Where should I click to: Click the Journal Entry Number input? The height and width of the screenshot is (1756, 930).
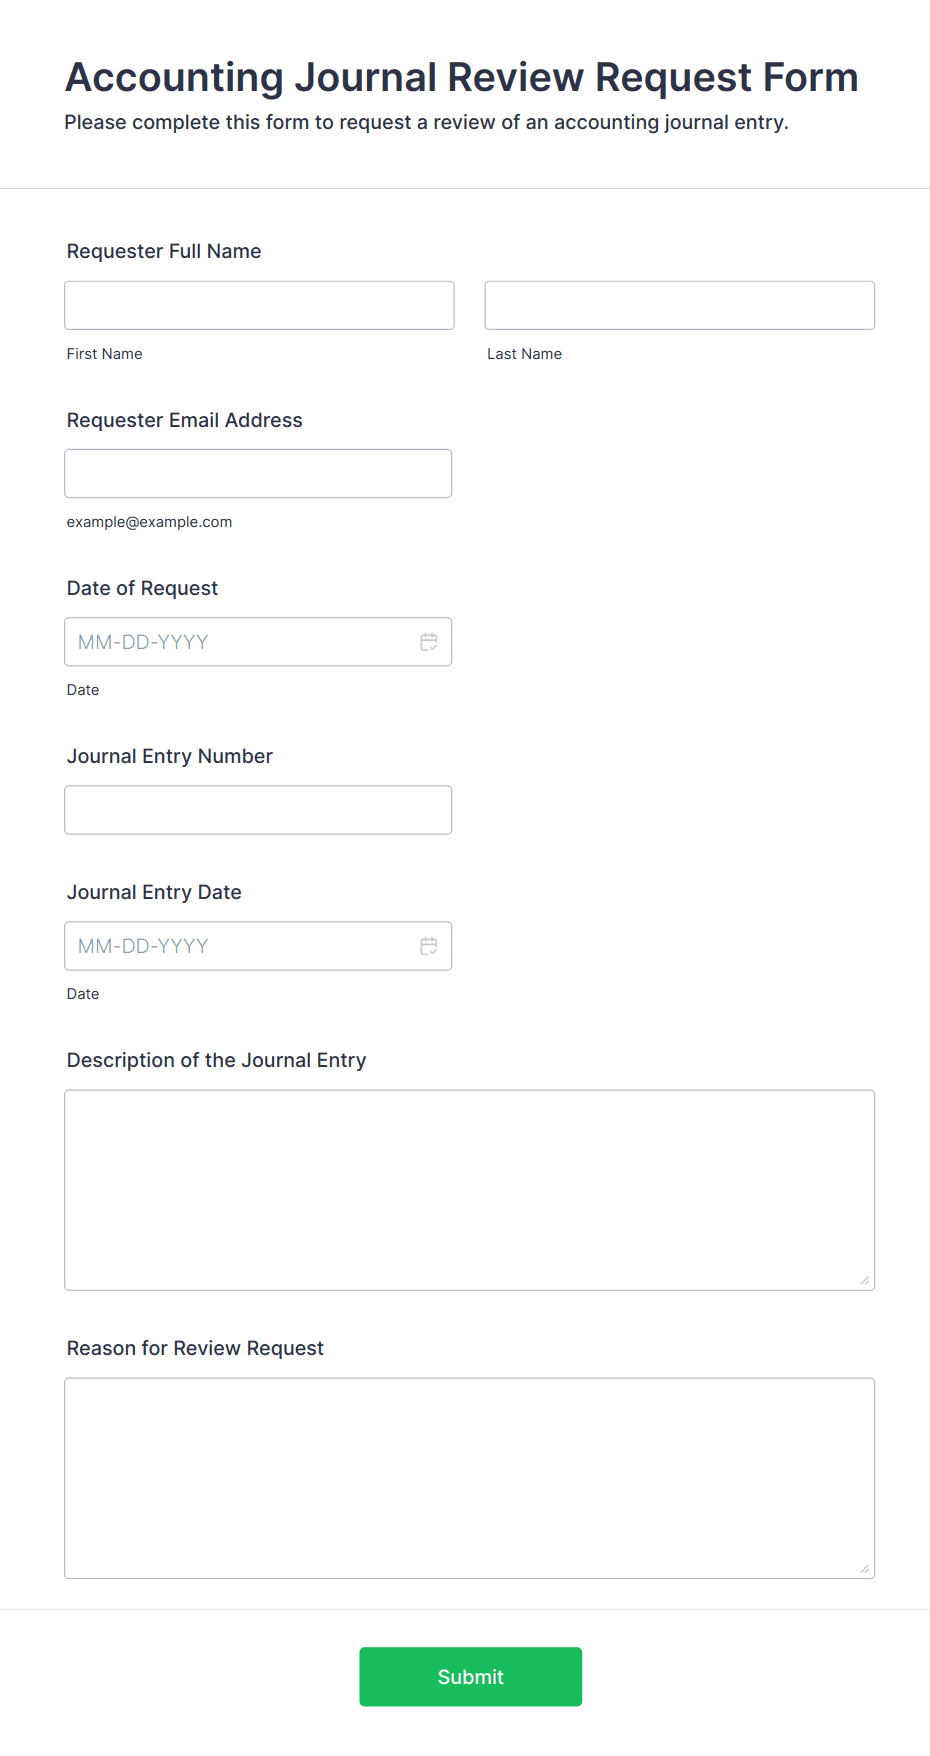point(258,810)
